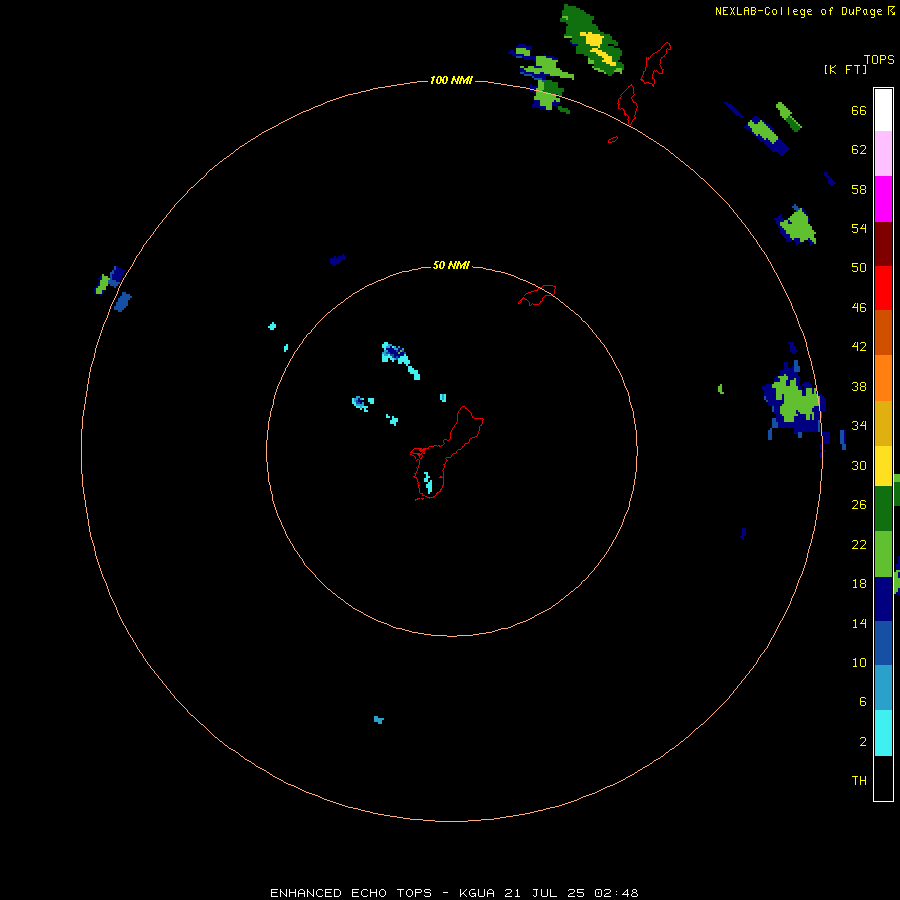Click the legend value 30

[859, 465]
